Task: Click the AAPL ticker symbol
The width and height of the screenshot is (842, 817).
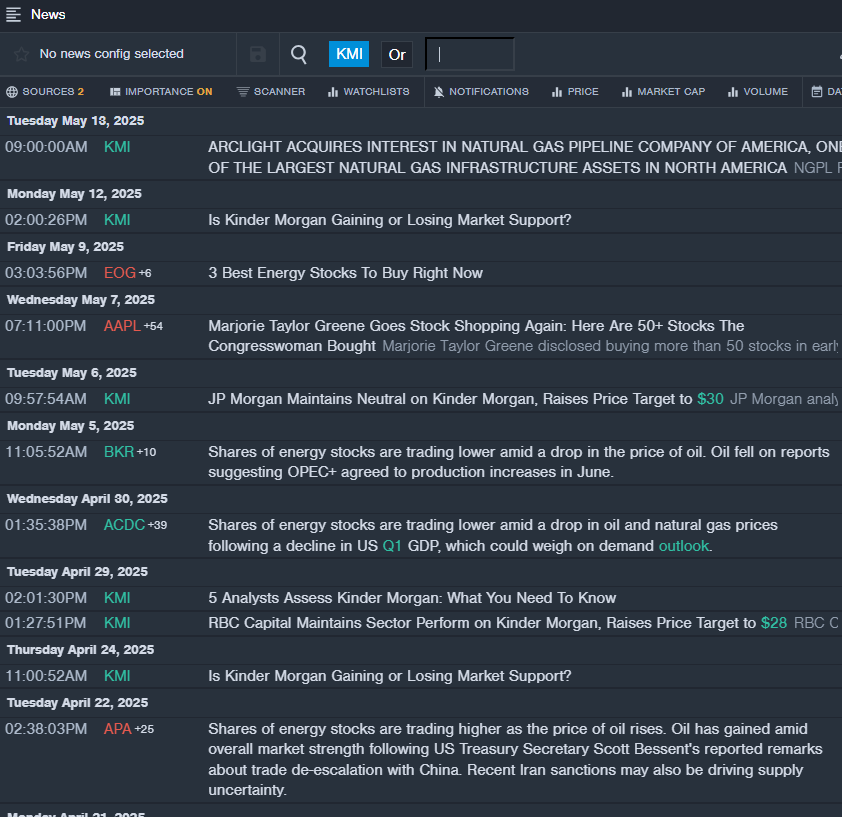Action: (122, 326)
